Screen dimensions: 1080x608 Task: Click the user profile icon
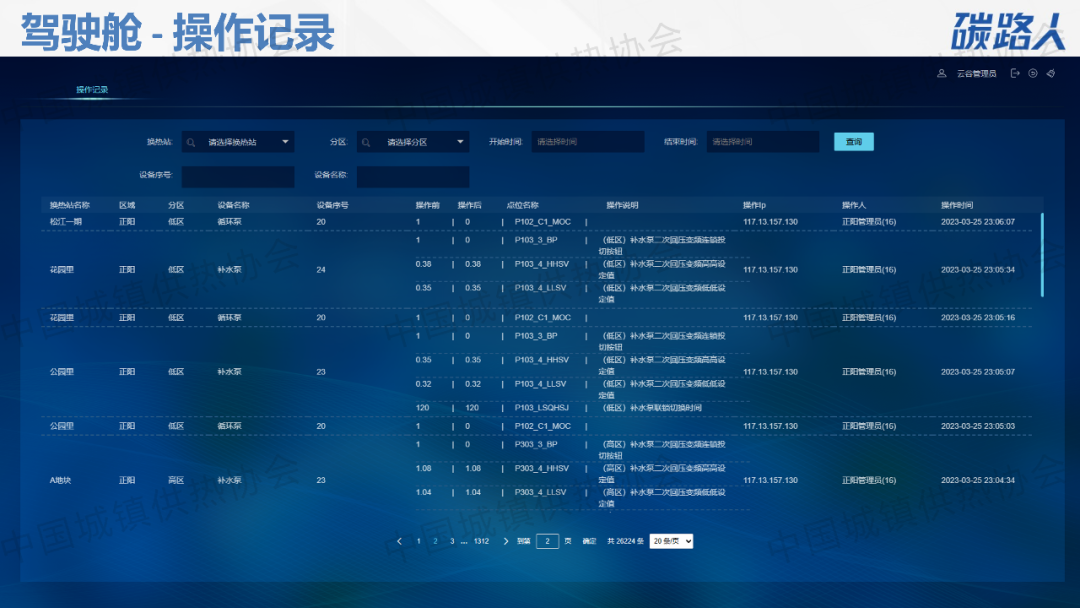click(x=941, y=73)
